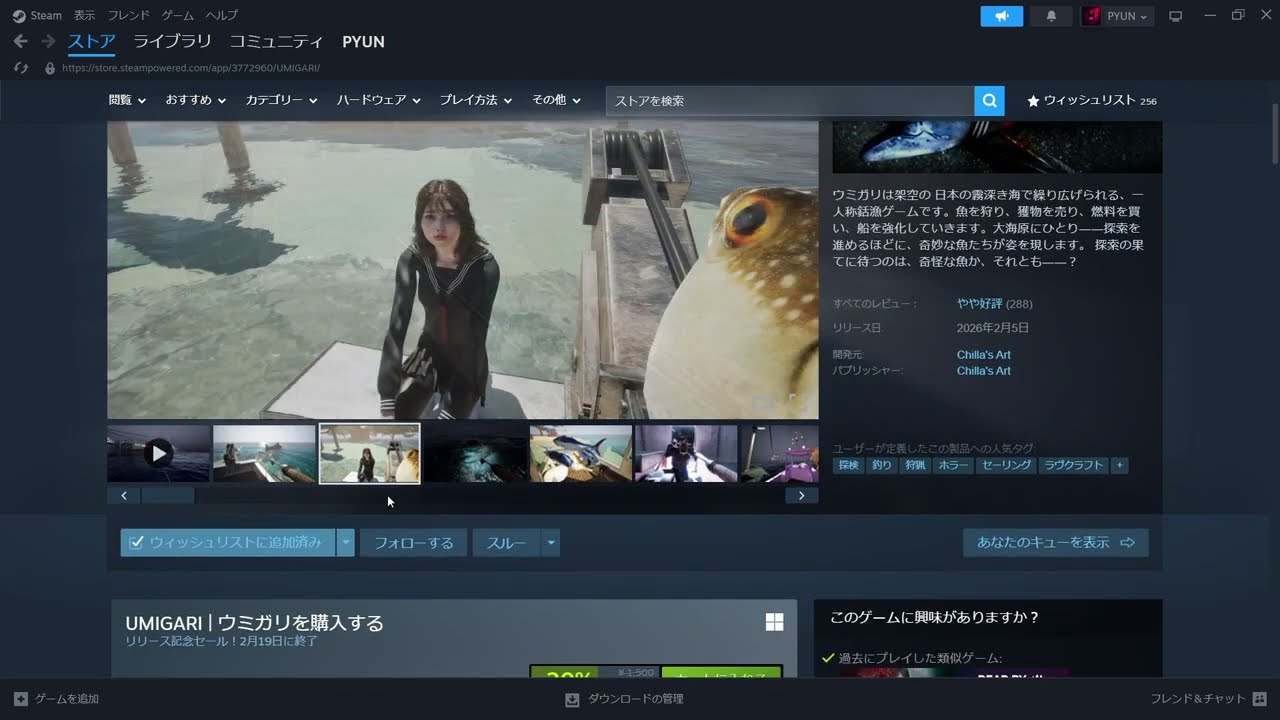Viewport: 1280px width, 720px height.
Task: Open the ゲーム menu
Action: tap(177, 15)
